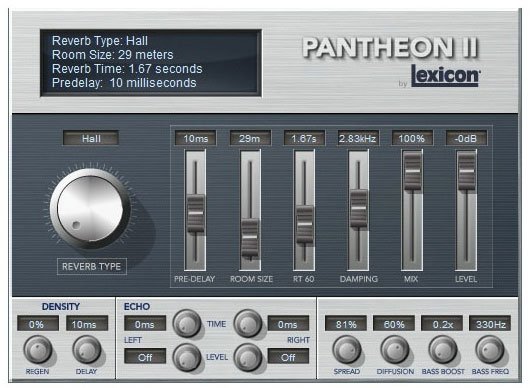Click the Lexicon logo
Screen dimensions: 532x388
pyautogui.click(x=445, y=75)
